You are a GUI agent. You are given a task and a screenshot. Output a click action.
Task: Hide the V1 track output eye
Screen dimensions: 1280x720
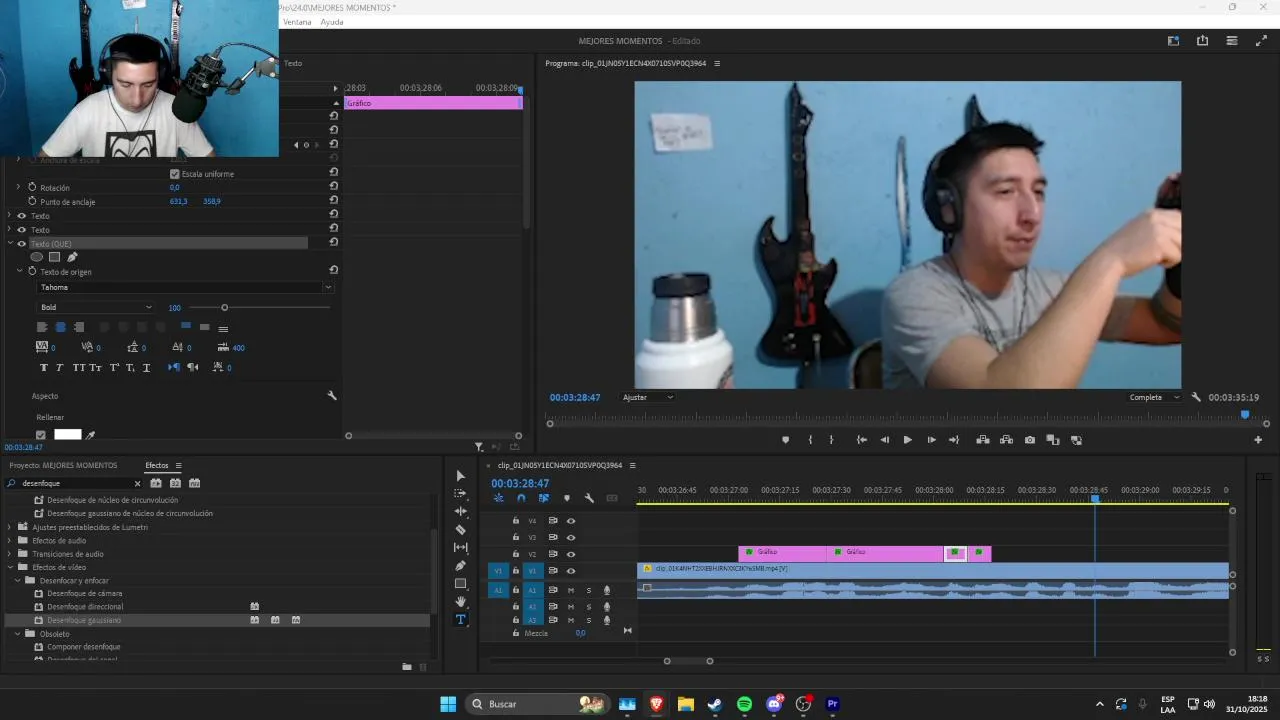click(571, 571)
